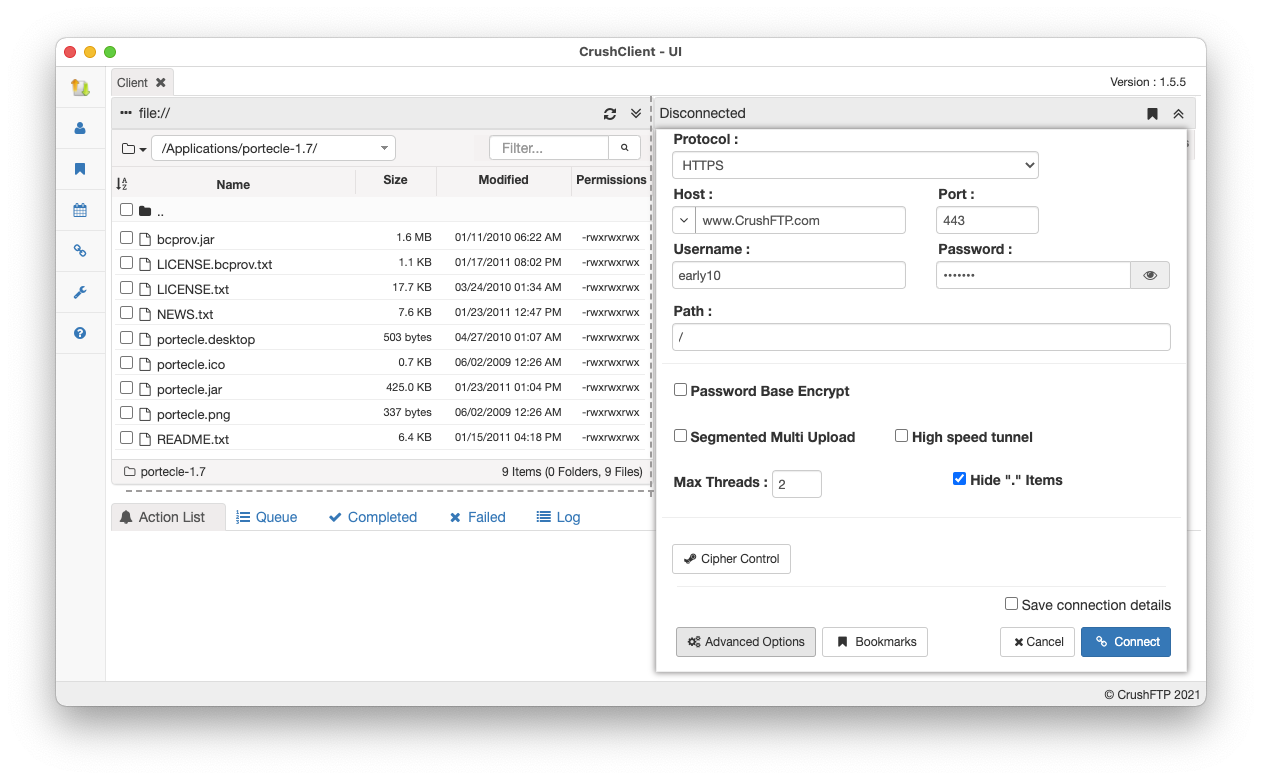Click the Connect button

(x=1126, y=642)
